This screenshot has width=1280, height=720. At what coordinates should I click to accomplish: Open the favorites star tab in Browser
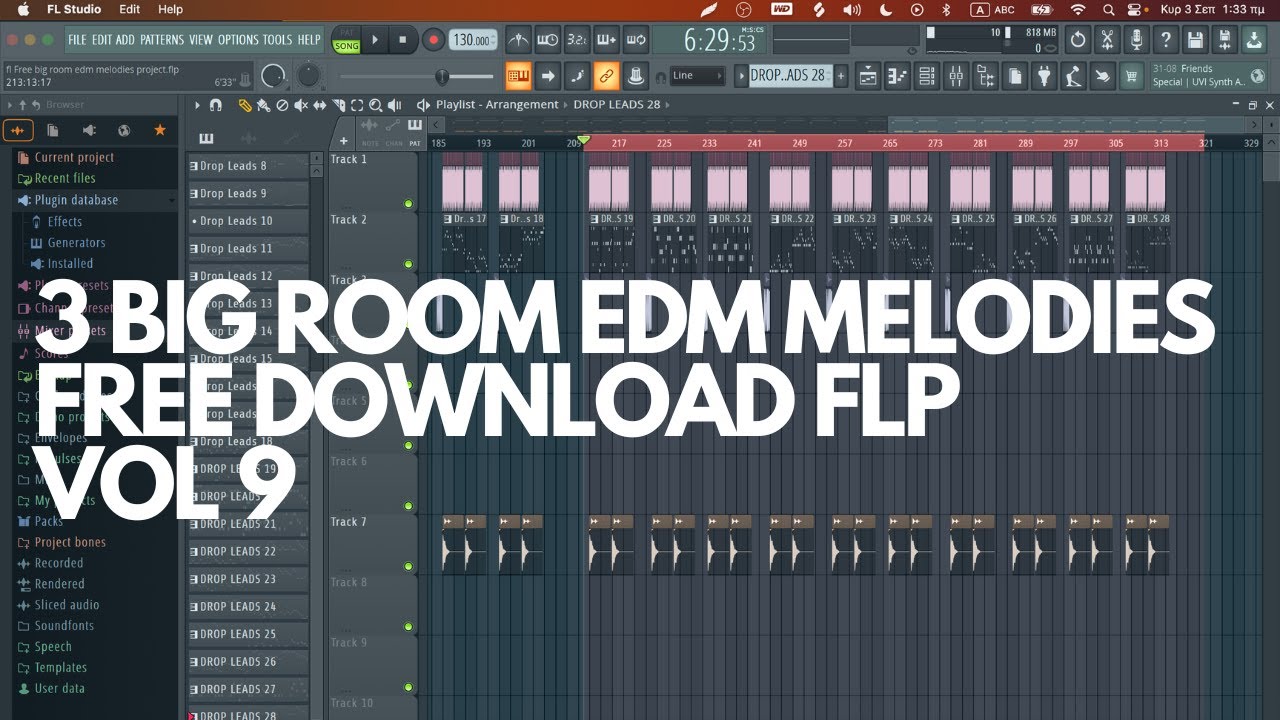pos(159,130)
